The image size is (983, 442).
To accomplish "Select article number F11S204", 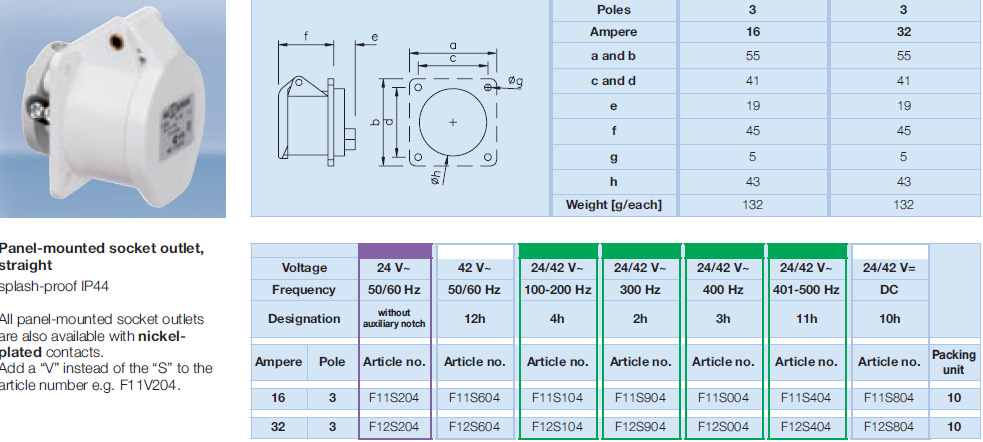I will pos(395,398).
